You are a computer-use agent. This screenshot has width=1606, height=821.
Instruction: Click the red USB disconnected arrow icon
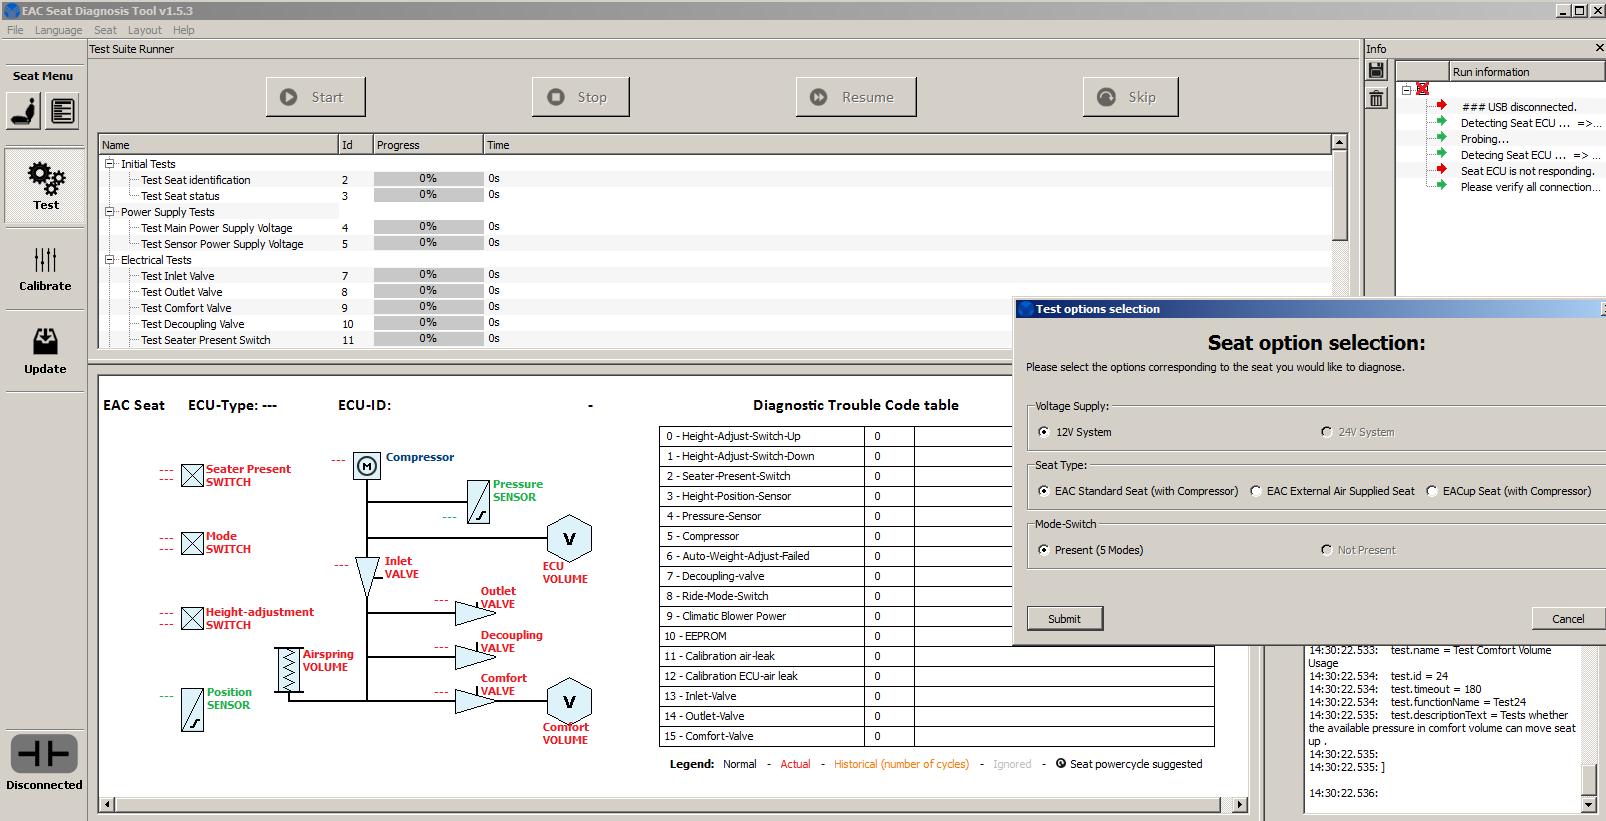1441,106
